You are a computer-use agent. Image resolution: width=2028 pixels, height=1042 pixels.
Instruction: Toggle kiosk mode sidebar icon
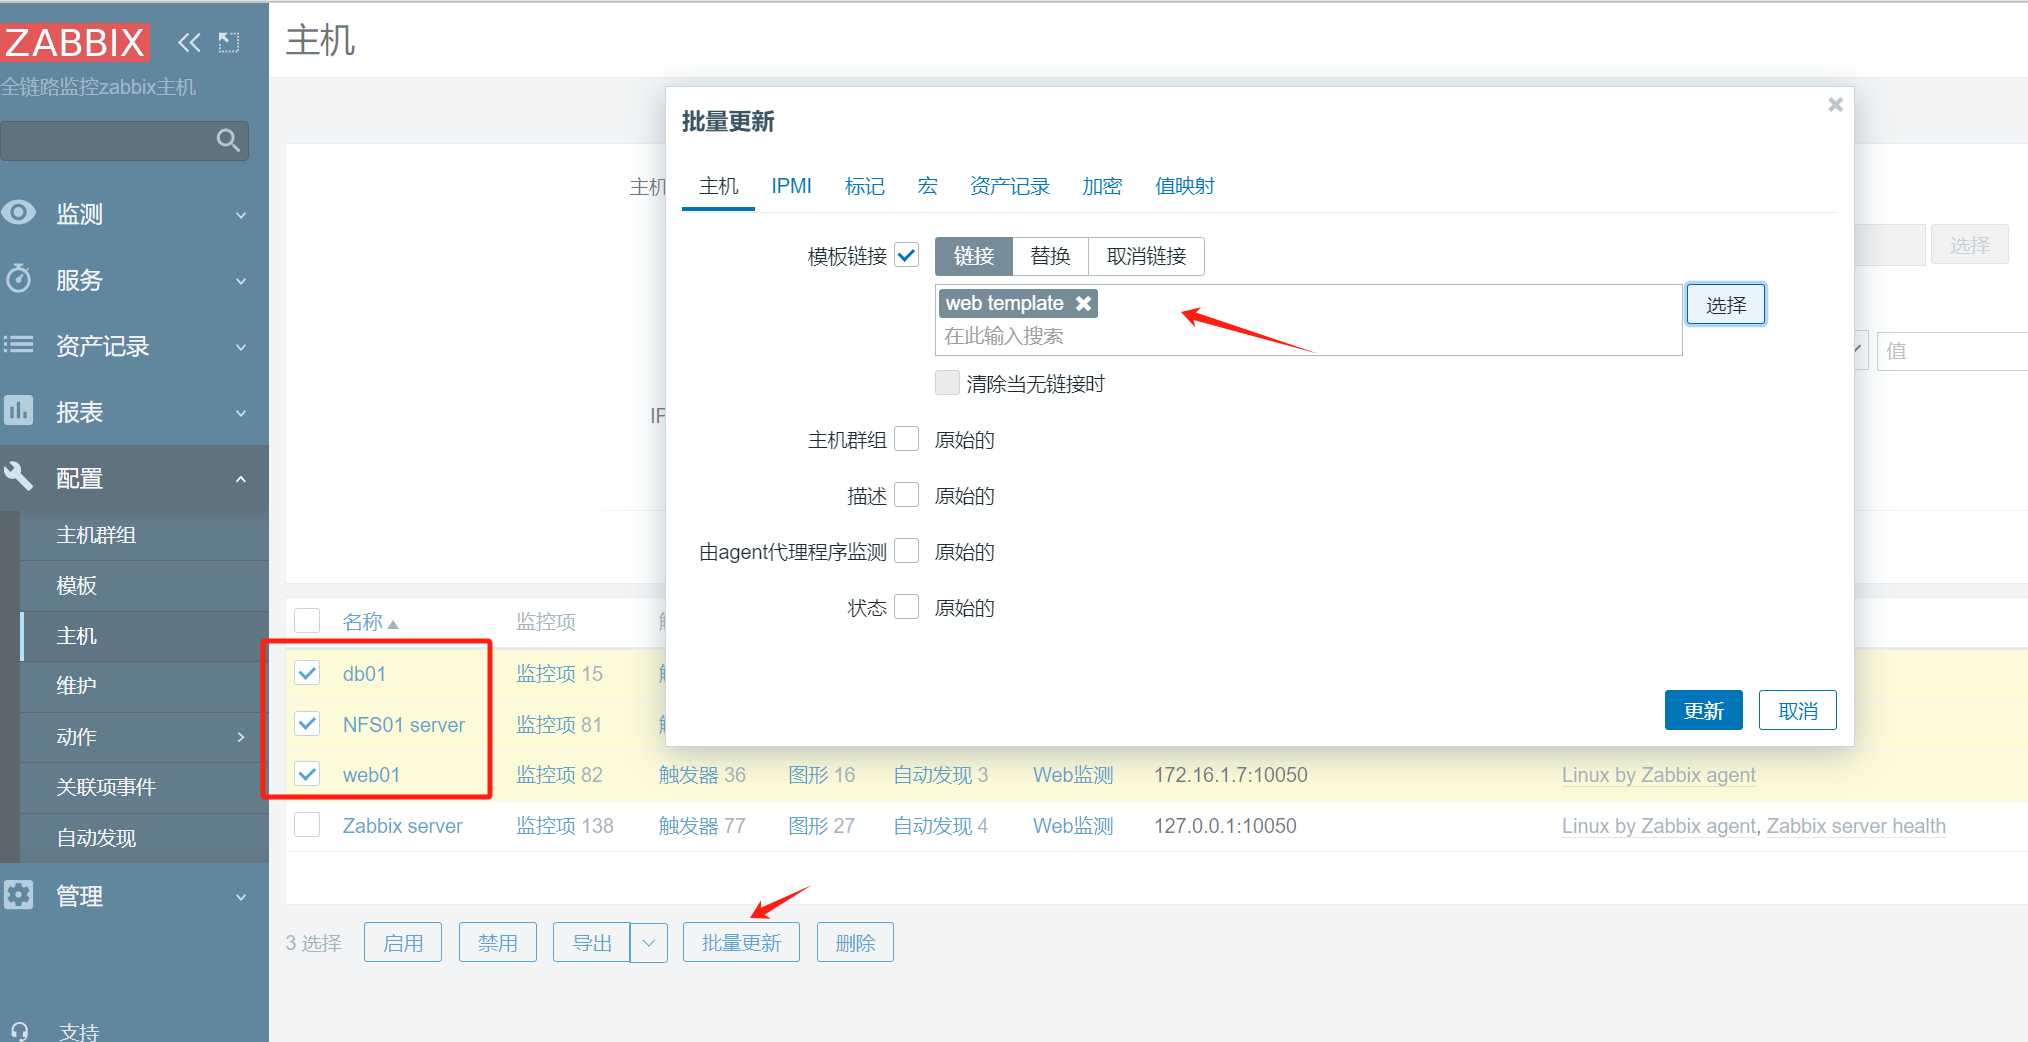(x=229, y=42)
